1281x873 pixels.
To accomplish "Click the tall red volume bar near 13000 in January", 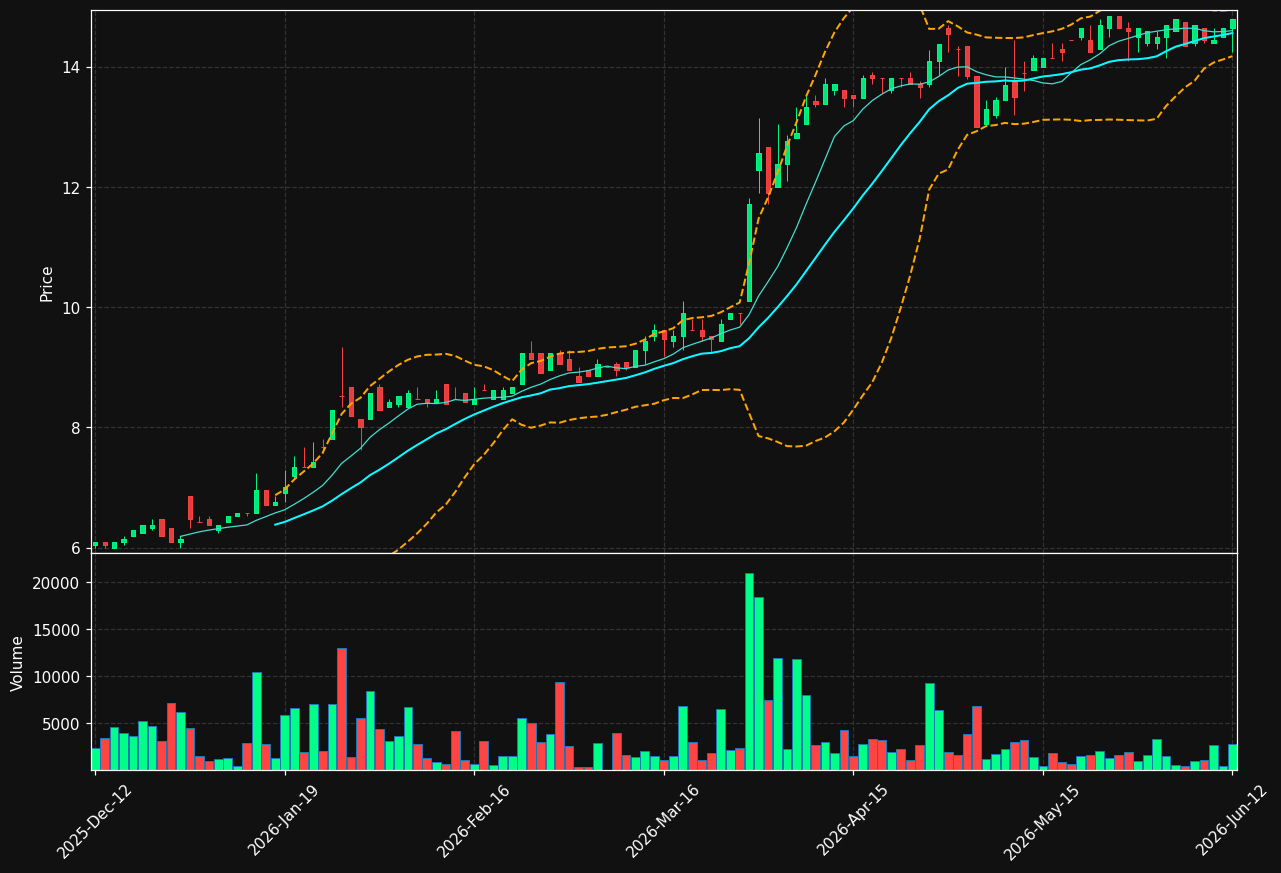I will [x=342, y=709].
